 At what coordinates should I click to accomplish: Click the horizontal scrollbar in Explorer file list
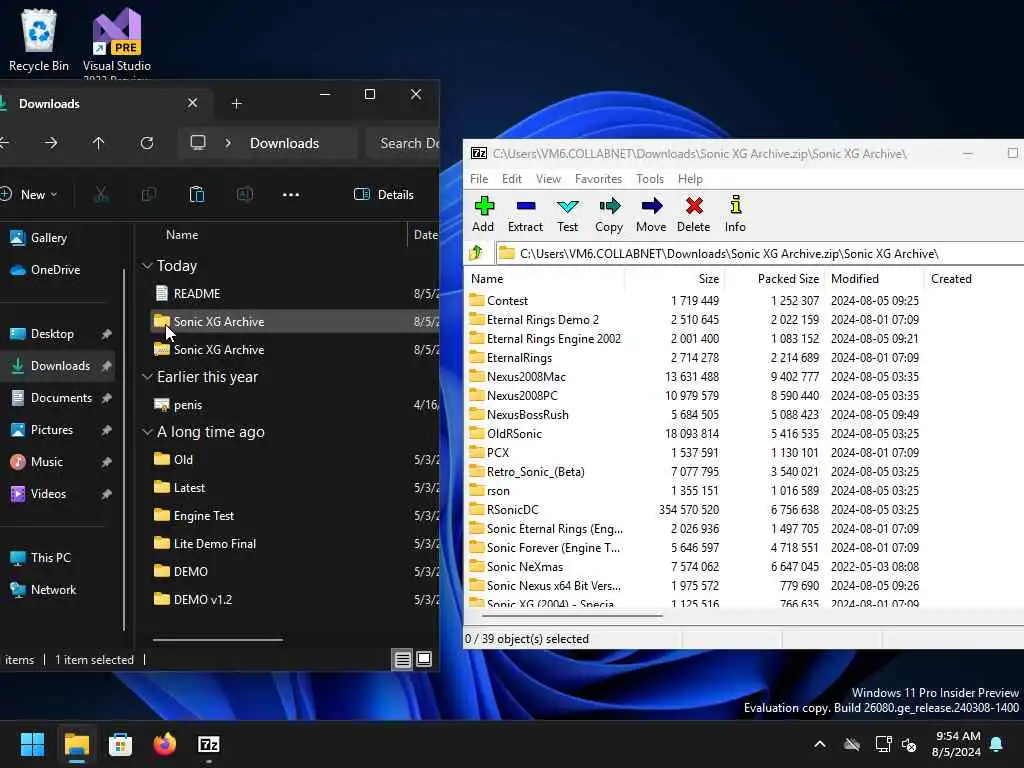tap(218, 640)
